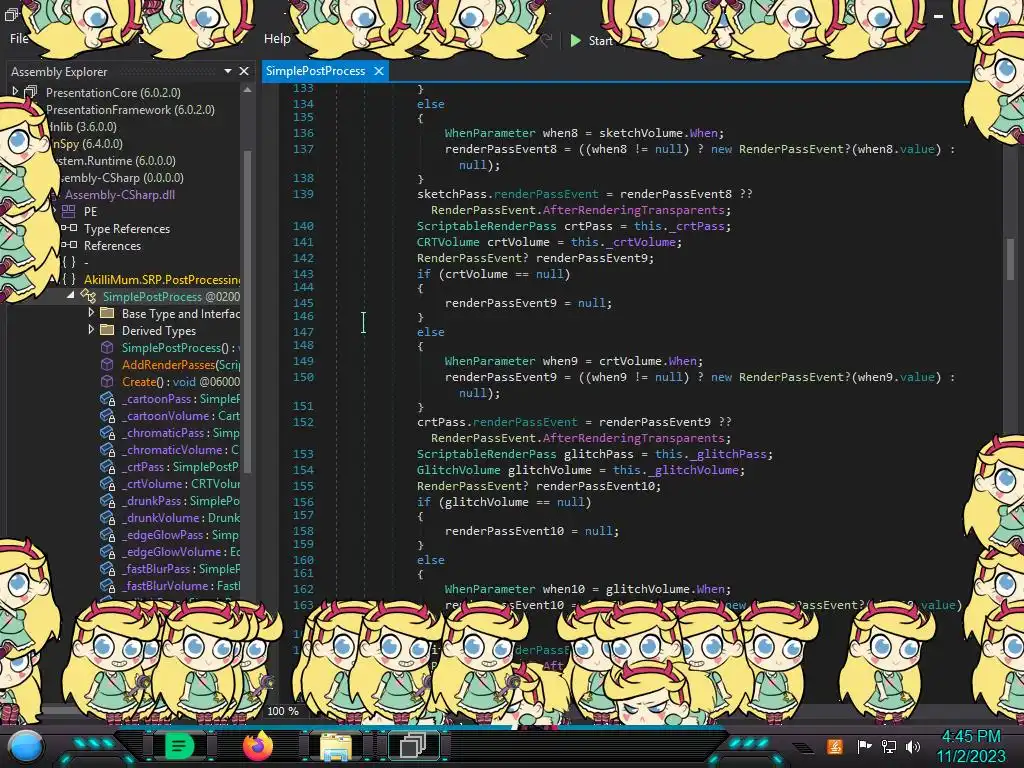Click the _fastBlurPass field icon
Viewport: 1024px width, 768px height.
(x=108, y=568)
